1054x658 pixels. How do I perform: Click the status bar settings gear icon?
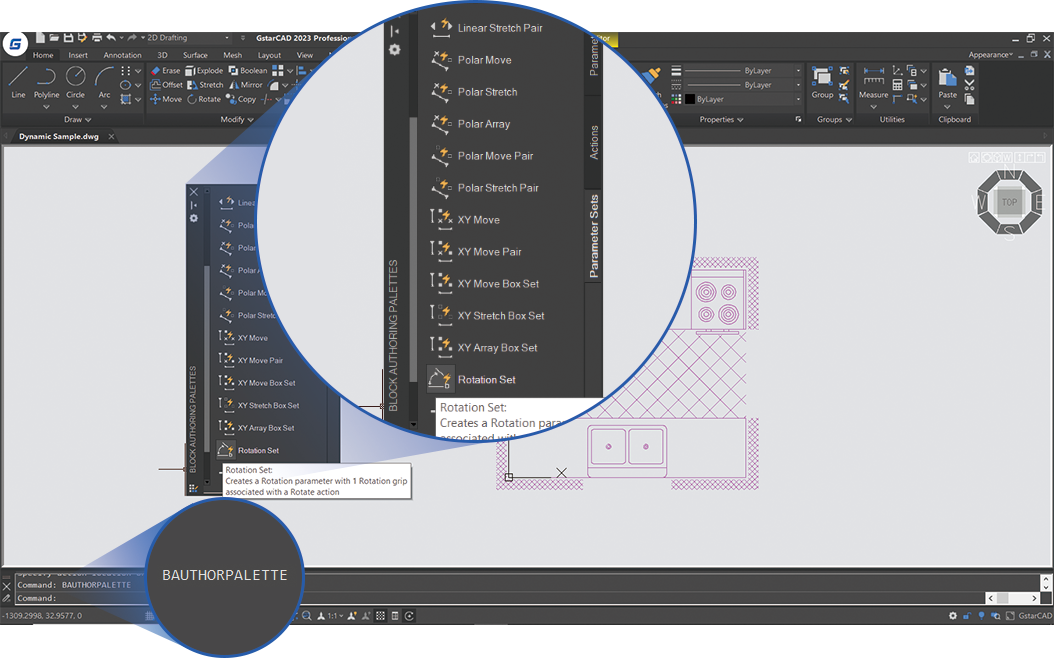952,616
